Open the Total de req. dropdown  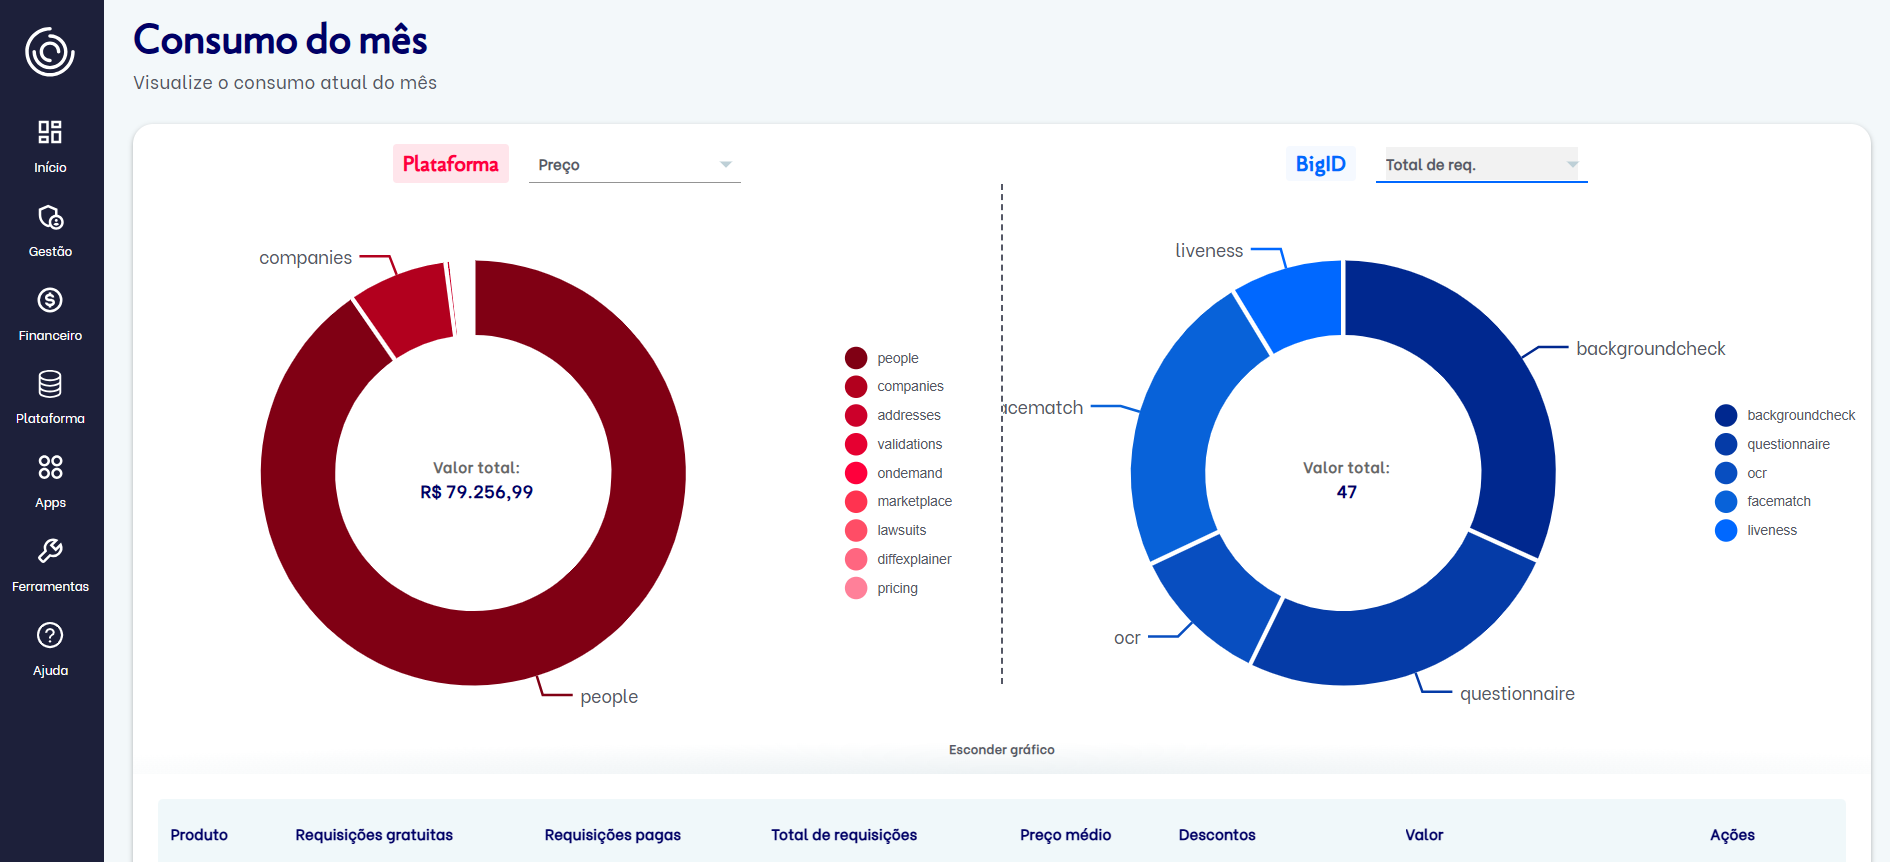(x=1481, y=165)
